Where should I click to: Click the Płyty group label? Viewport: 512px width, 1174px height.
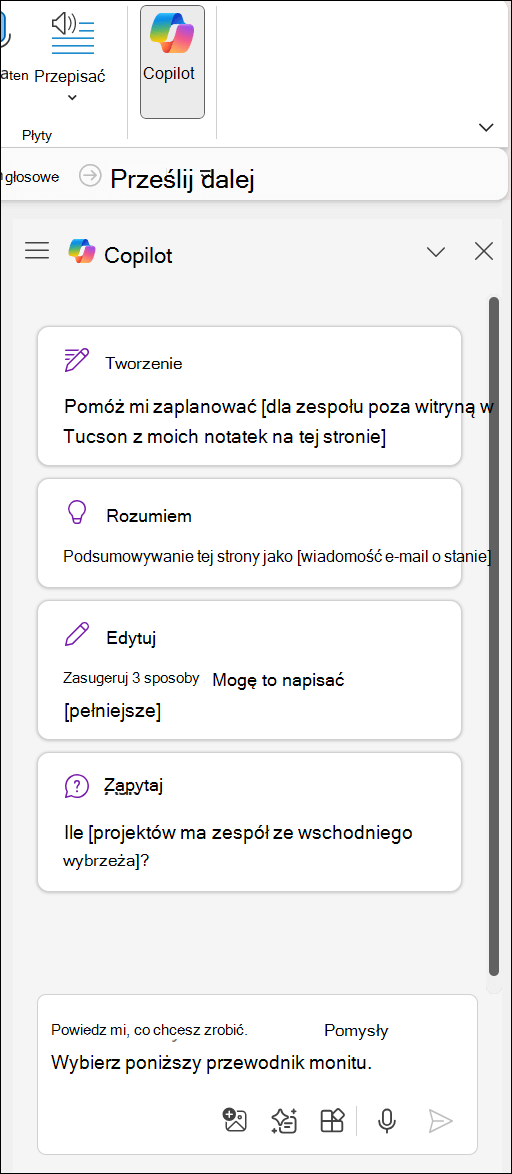(37, 136)
